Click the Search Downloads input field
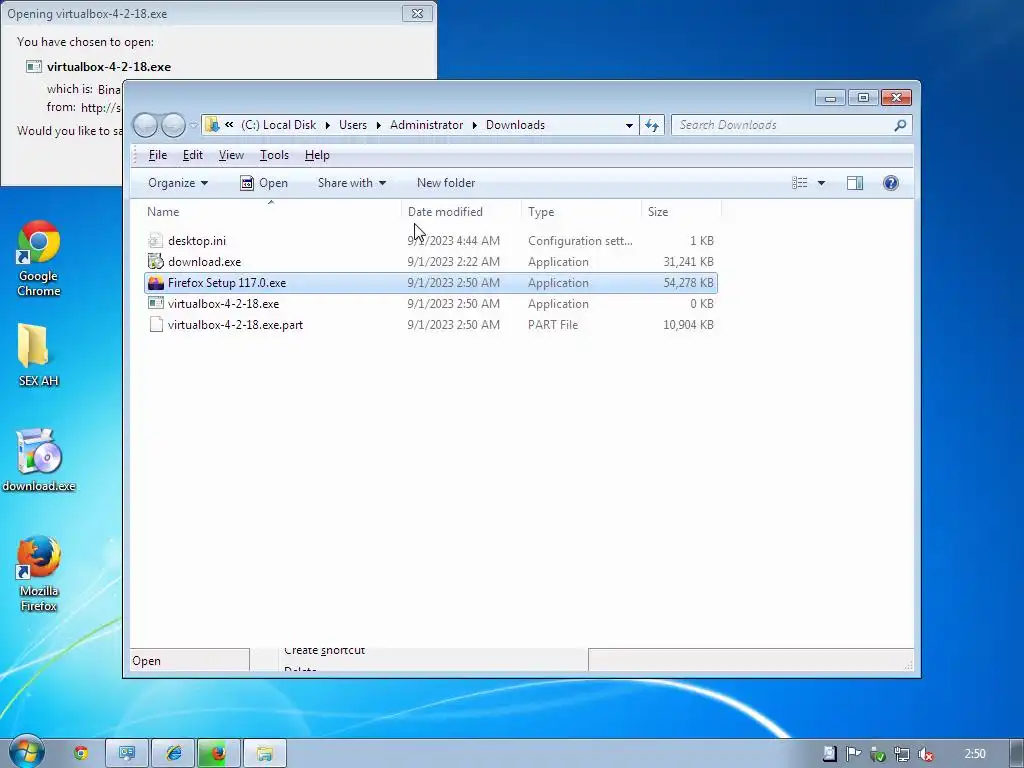The height and width of the screenshot is (768, 1024). tap(782, 125)
